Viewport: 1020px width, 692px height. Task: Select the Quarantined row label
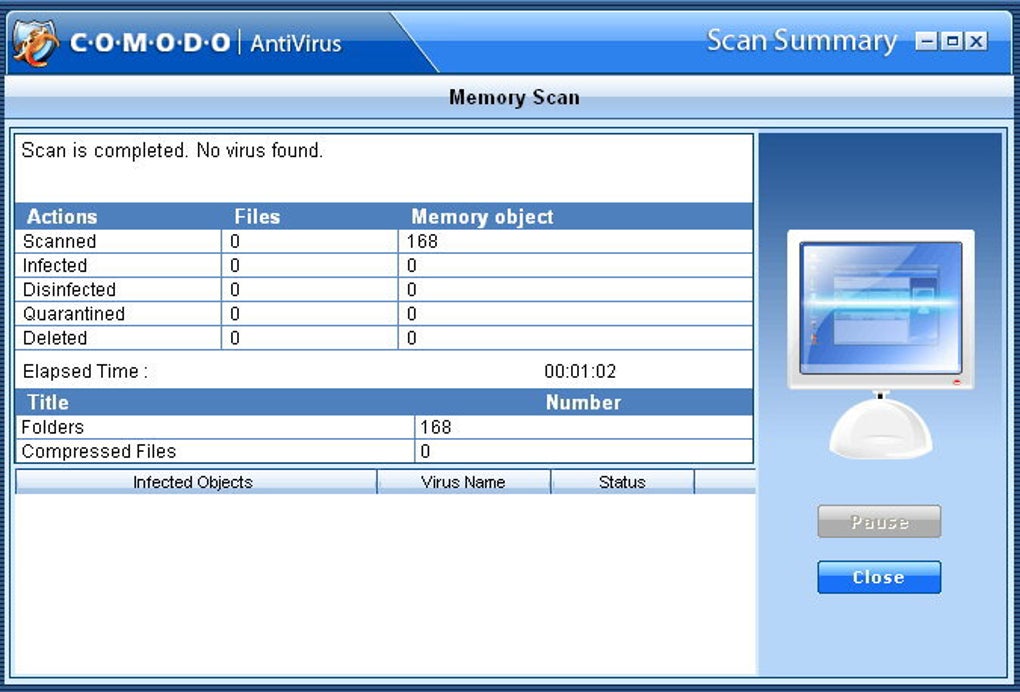pos(74,313)
